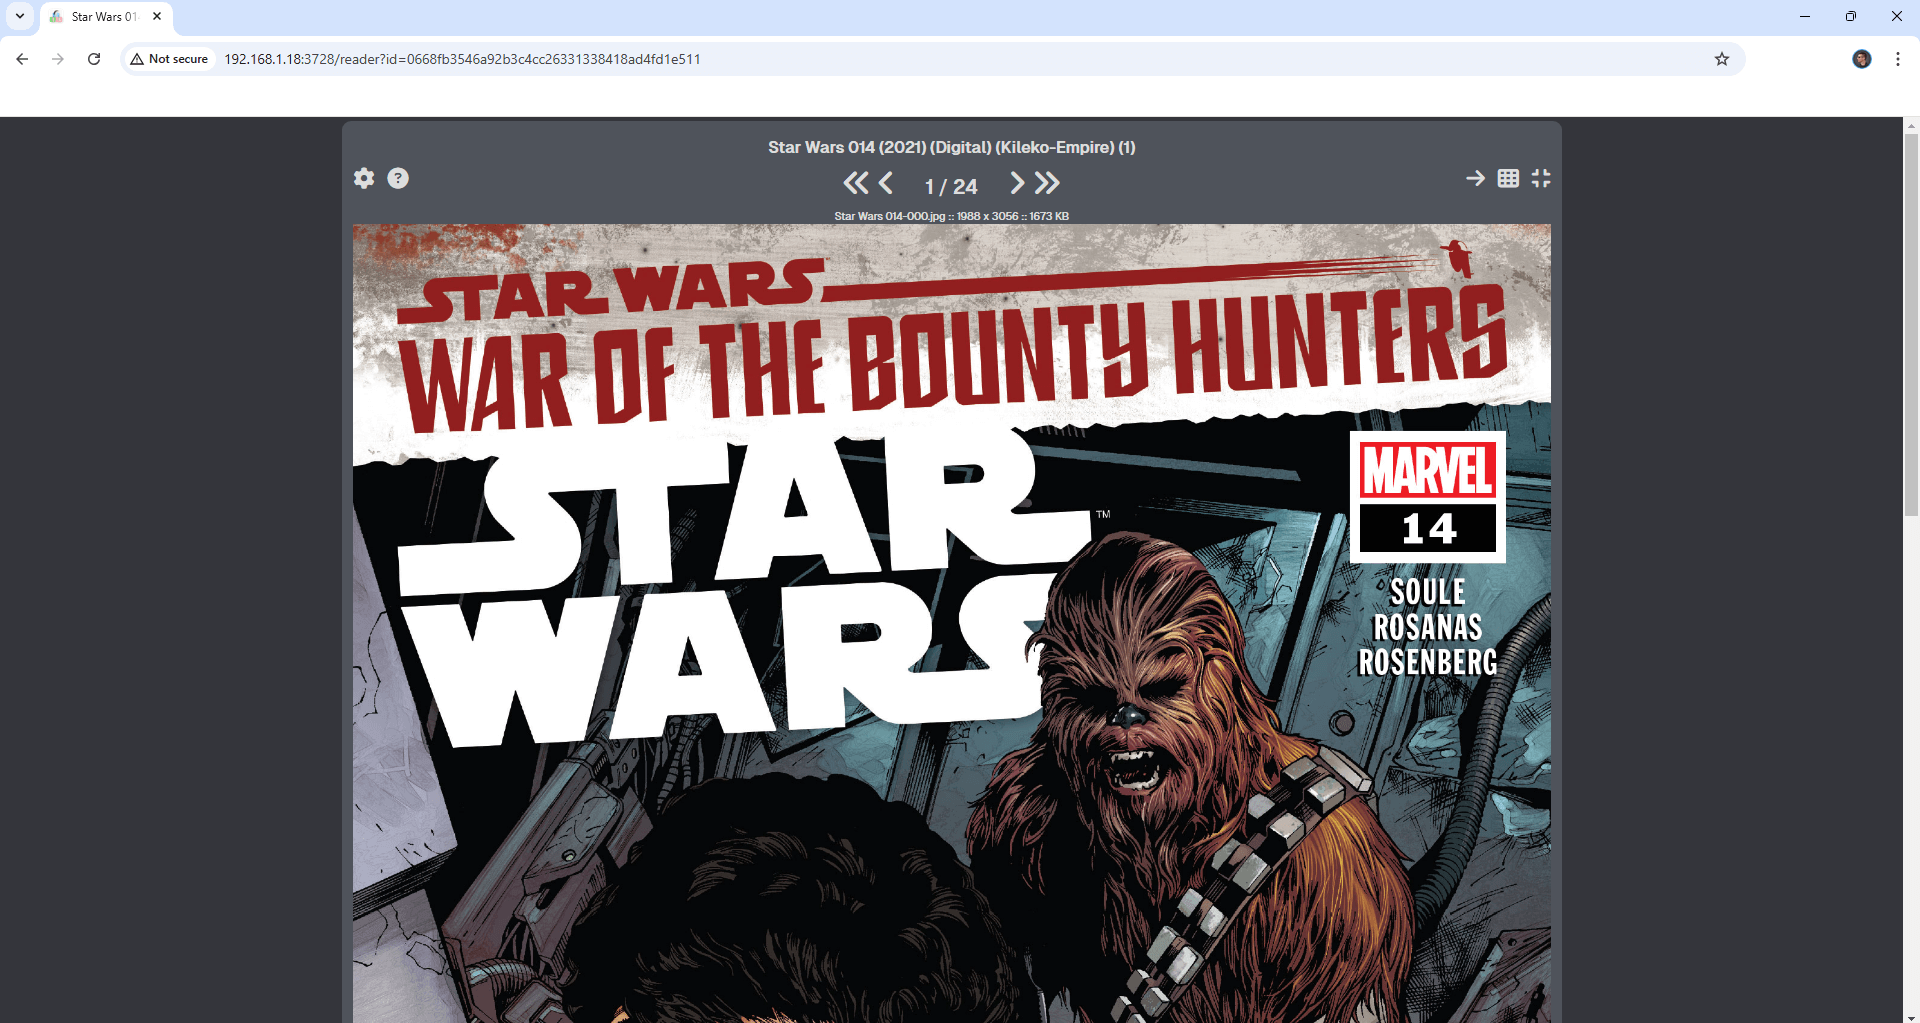Click the scrollbar up arrow

(x=1911, y=125)
